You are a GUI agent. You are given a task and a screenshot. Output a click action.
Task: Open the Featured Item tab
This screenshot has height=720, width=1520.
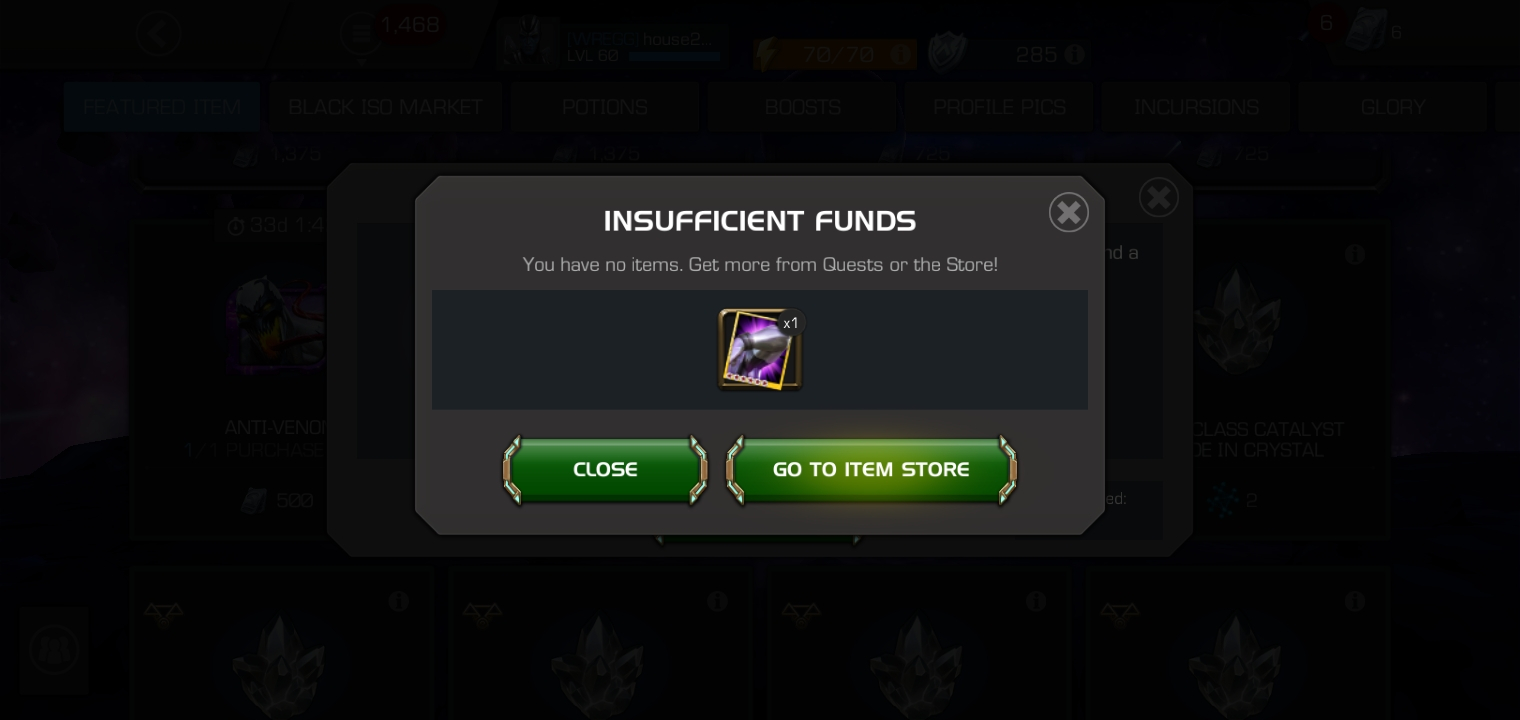[162, 107]
